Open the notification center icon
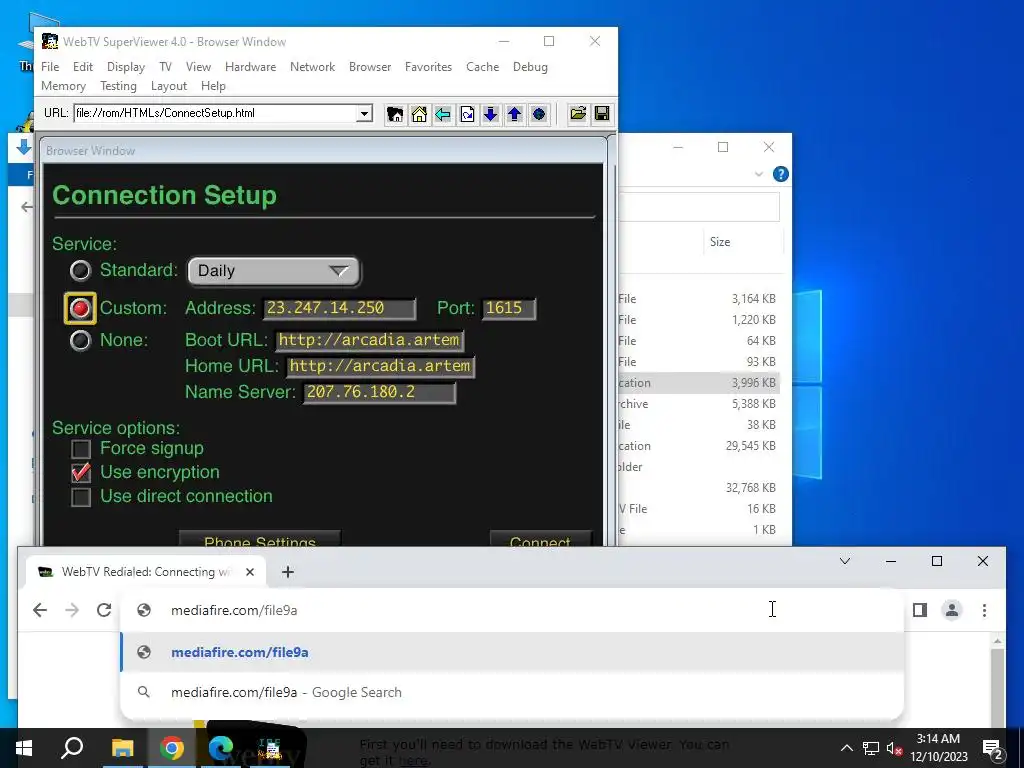 click(x=992, y=749)
